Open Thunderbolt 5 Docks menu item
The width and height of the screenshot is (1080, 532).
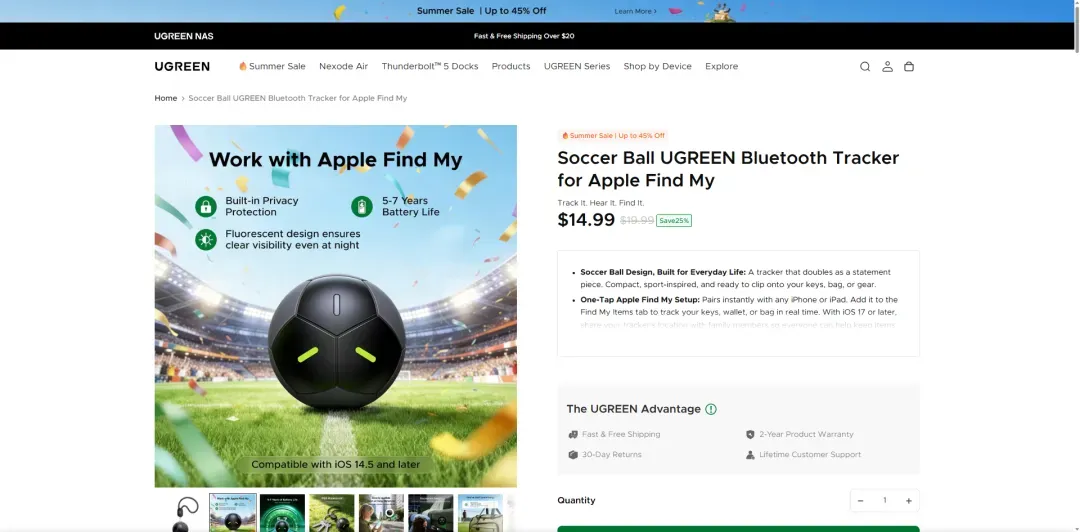pos(430,66)
